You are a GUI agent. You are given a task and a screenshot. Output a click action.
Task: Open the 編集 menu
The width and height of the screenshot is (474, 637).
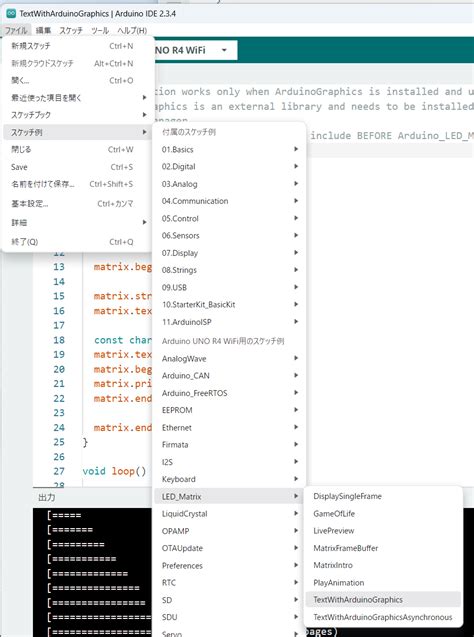tap(43, 30)
